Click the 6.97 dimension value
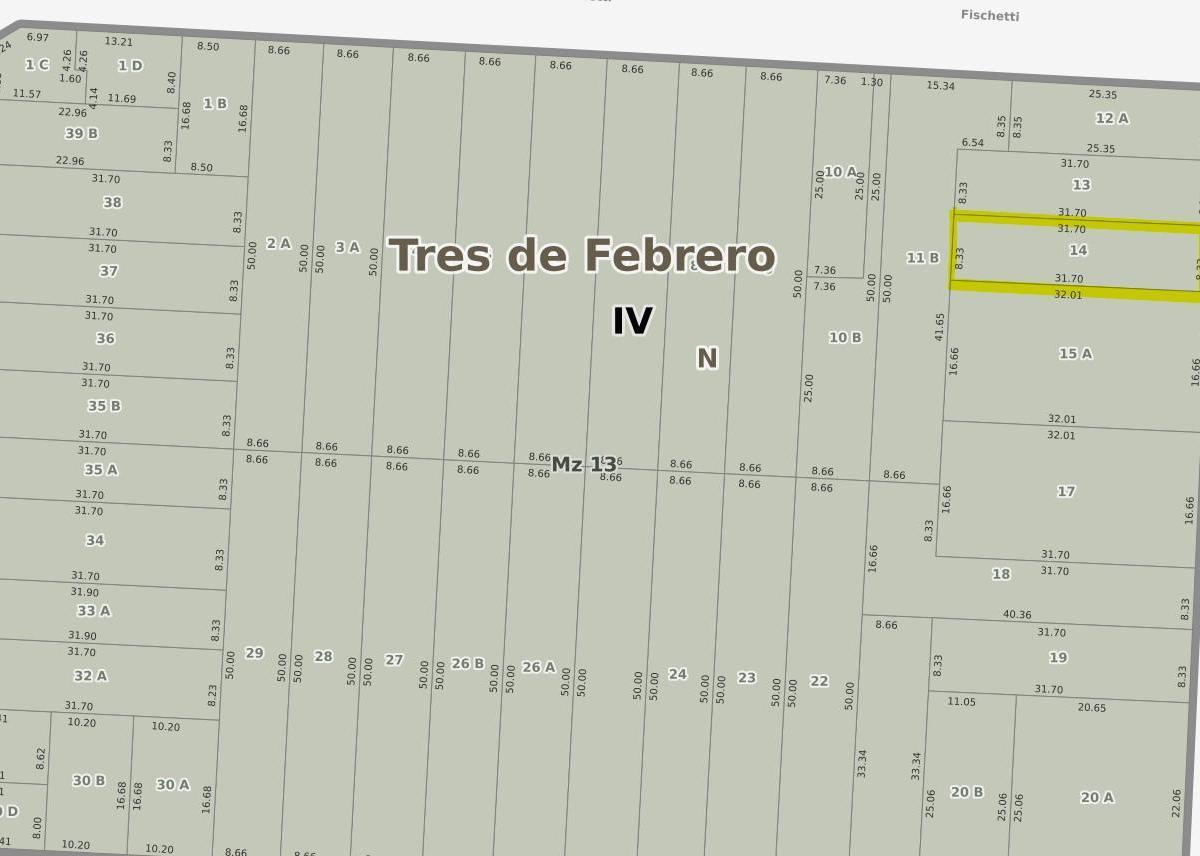The height and width of the screenshot is (856, 1200). tap(38, 38)
